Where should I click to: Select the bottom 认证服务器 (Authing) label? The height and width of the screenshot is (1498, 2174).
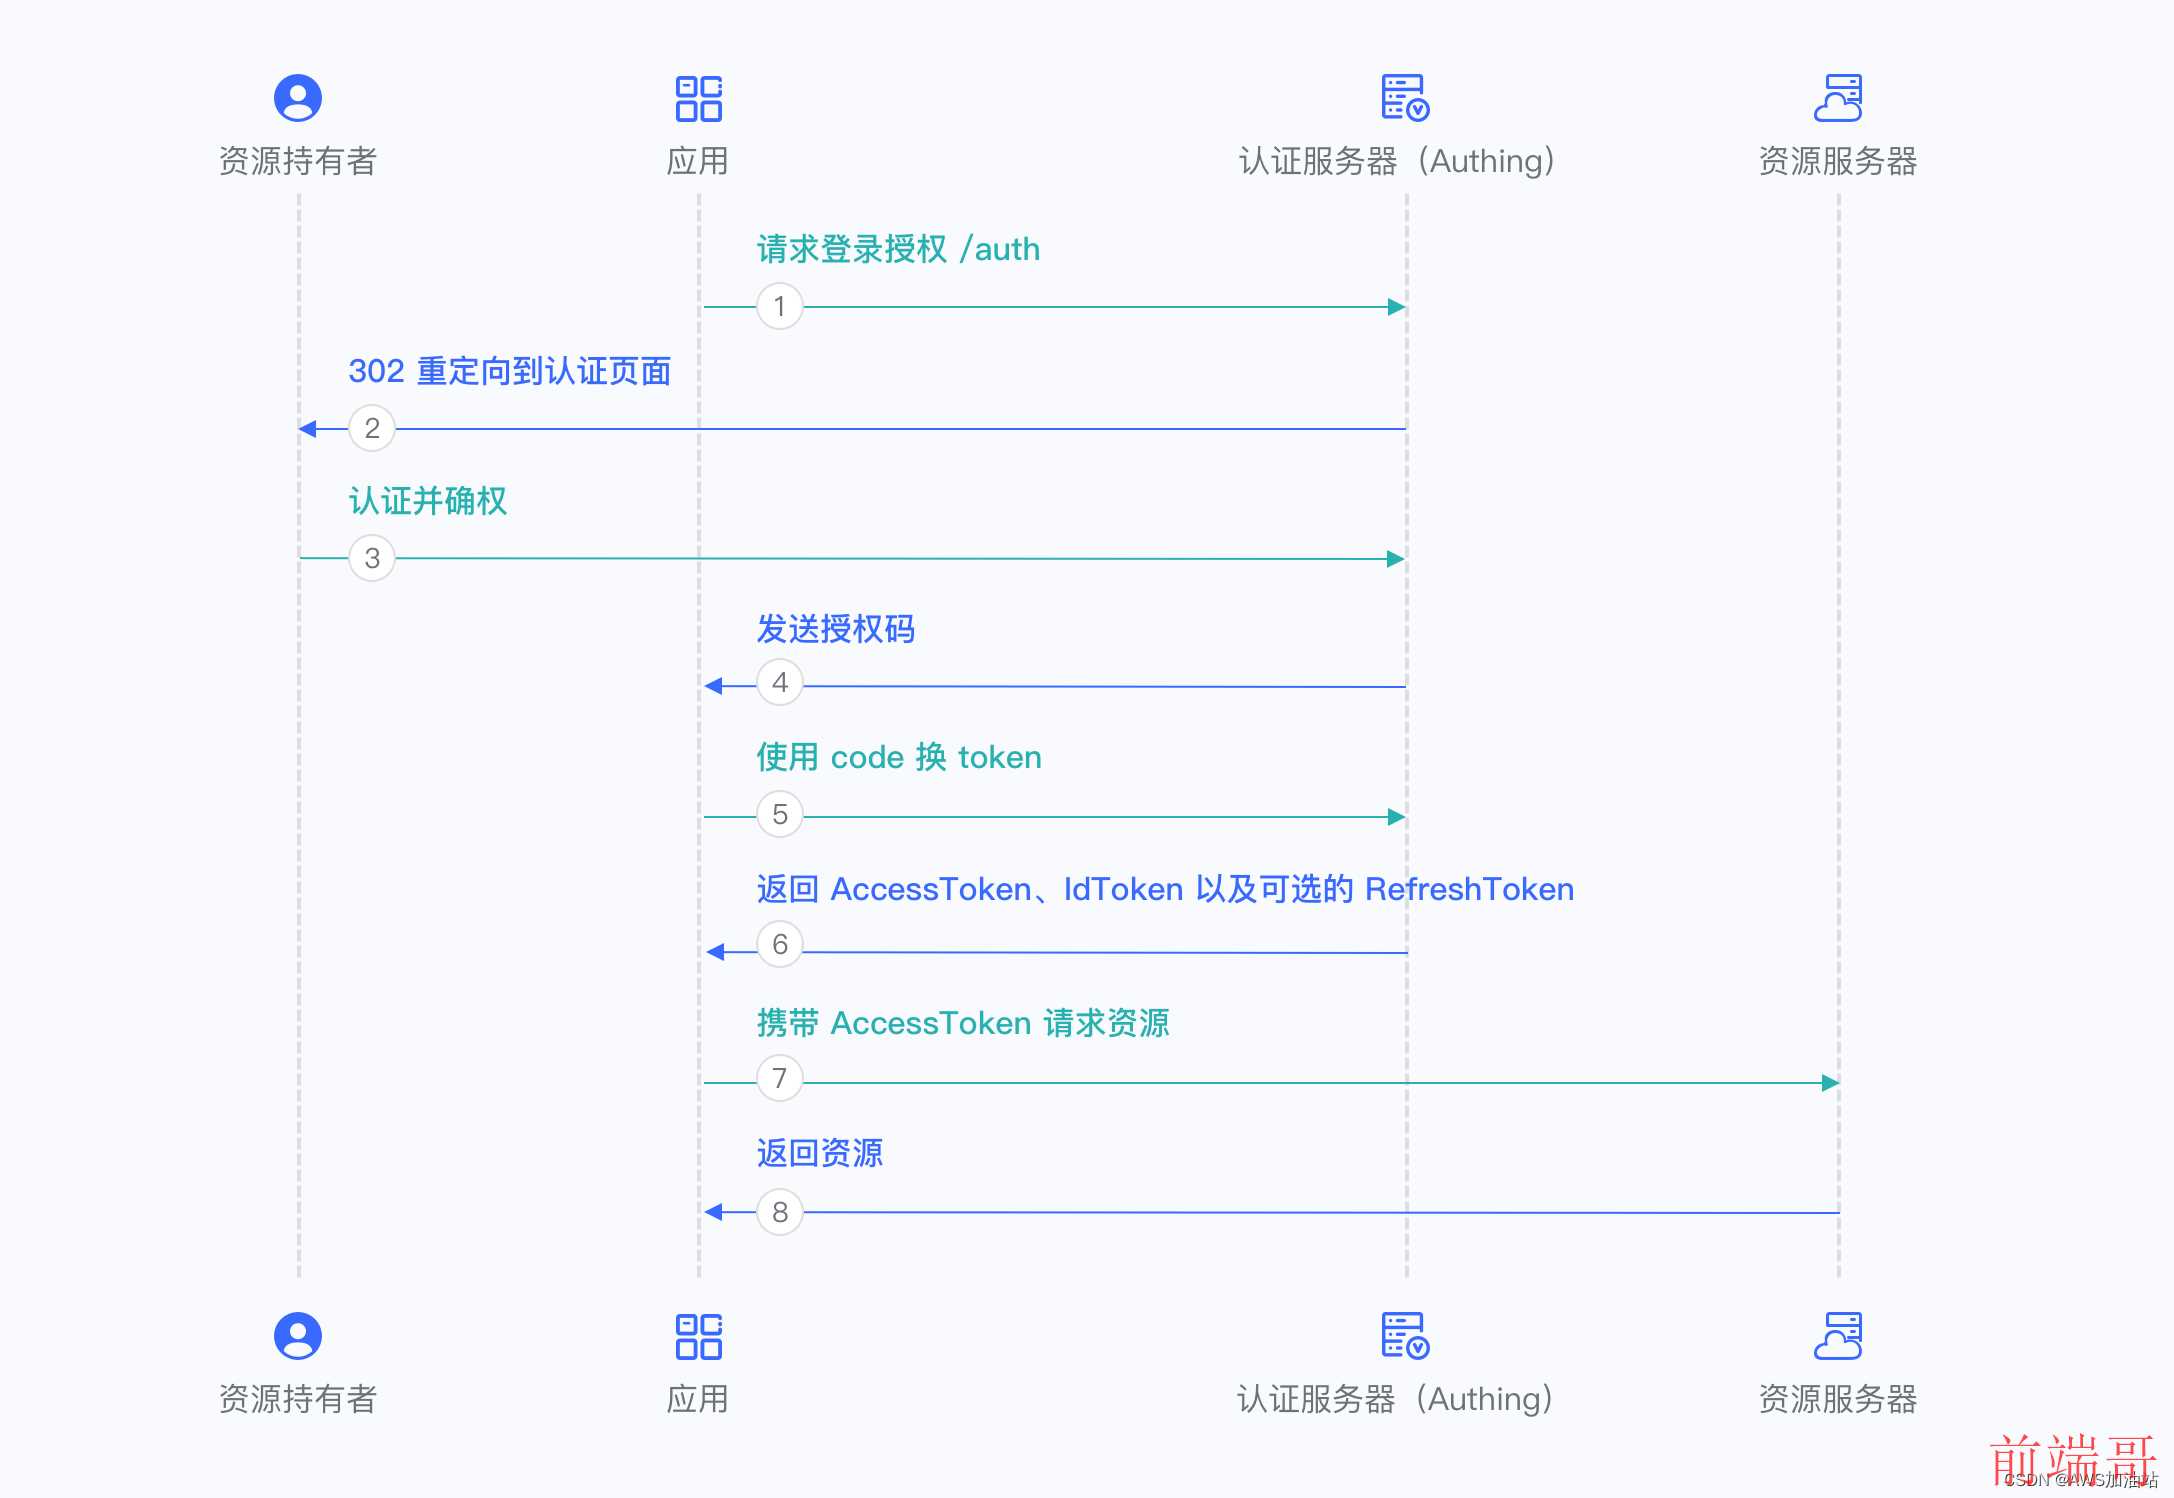point(1396,1399)
